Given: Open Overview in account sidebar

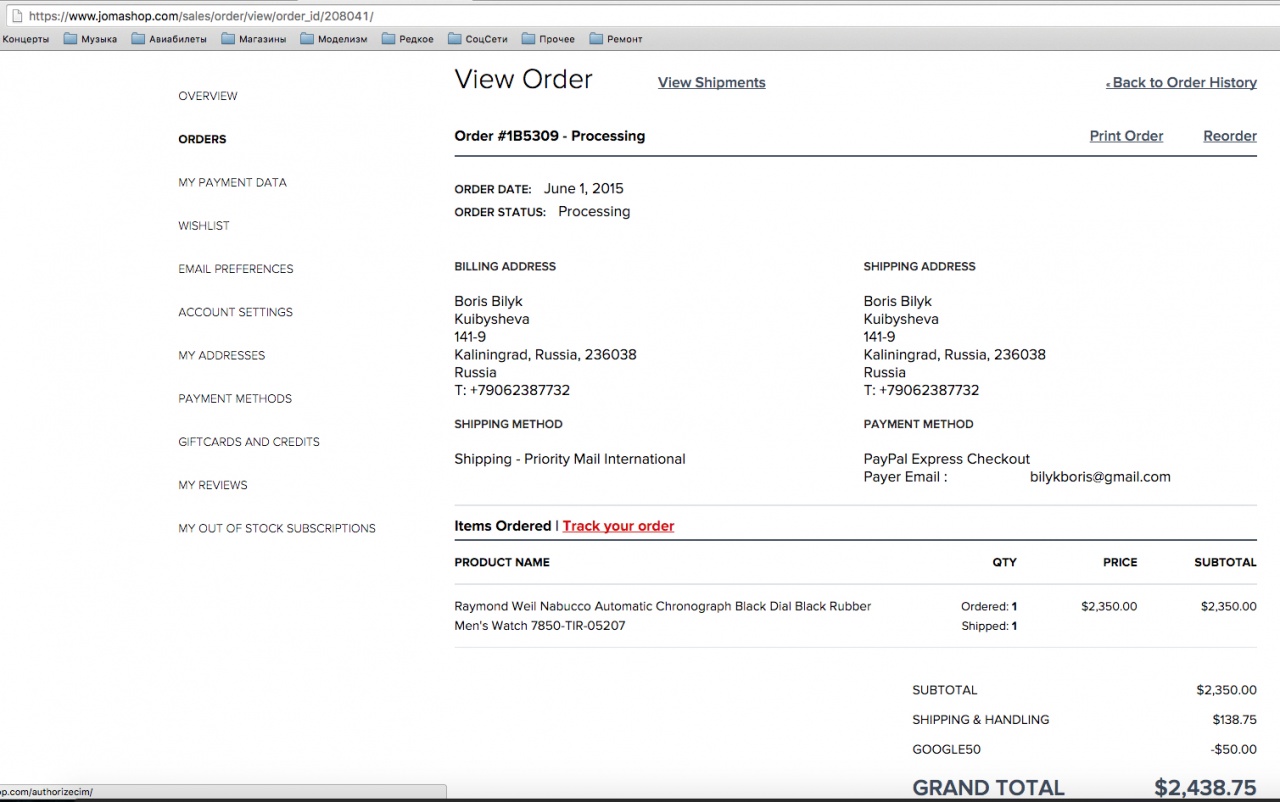Looking at the screenshot, I should 208,96.
